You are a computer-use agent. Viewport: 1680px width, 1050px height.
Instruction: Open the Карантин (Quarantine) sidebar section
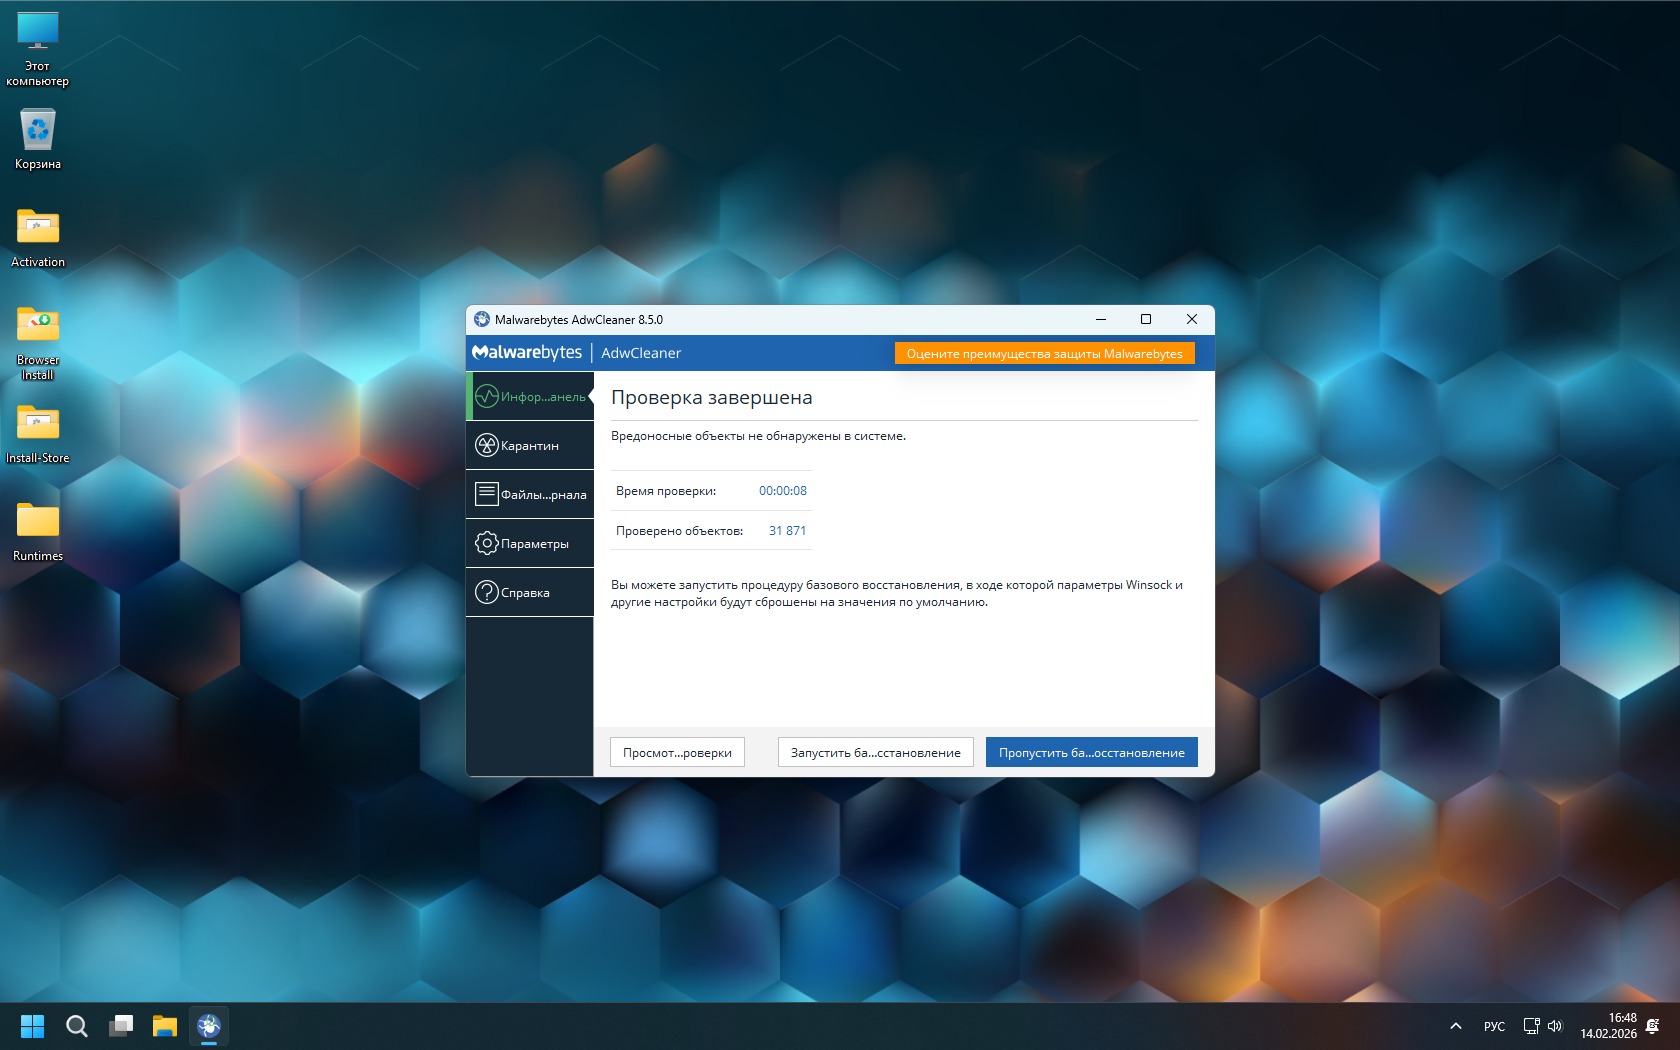click(x=530, y=446)
